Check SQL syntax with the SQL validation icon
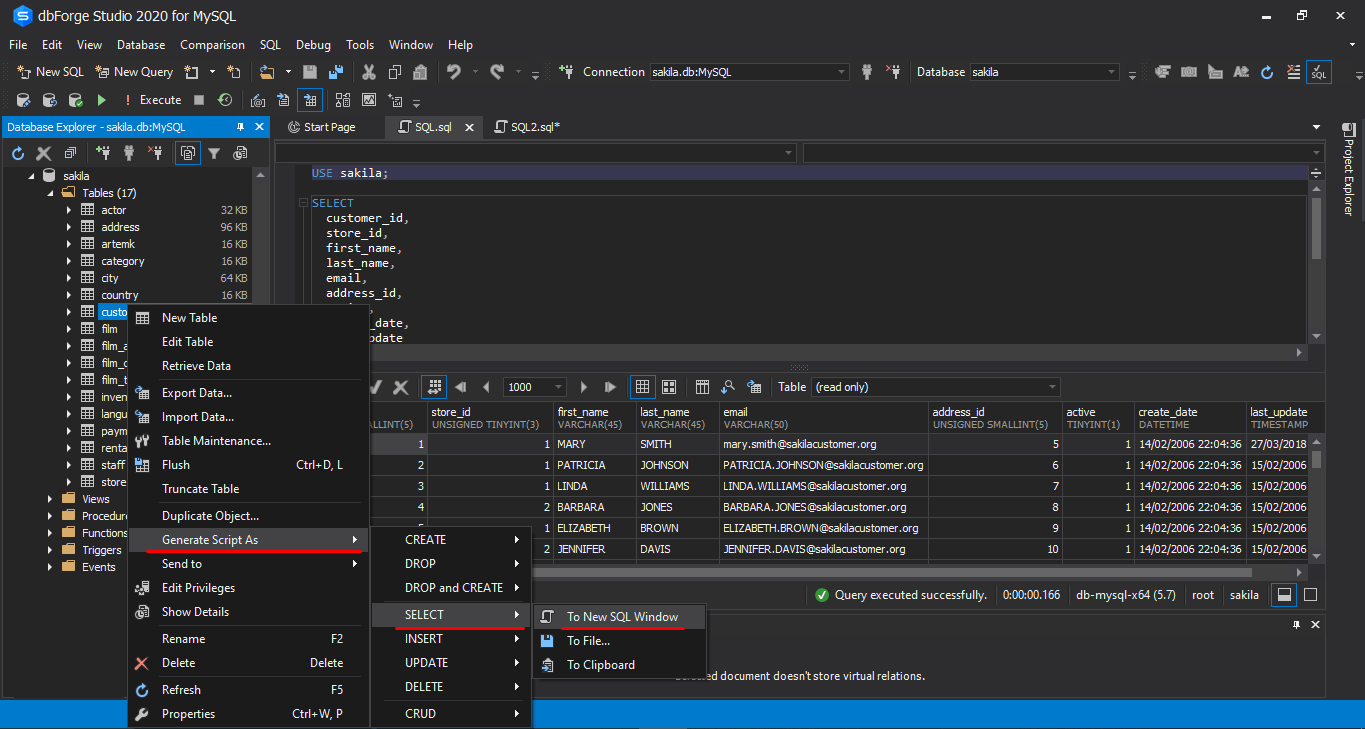Viewport: 1365px width, 729px height. coord(1319,72)
